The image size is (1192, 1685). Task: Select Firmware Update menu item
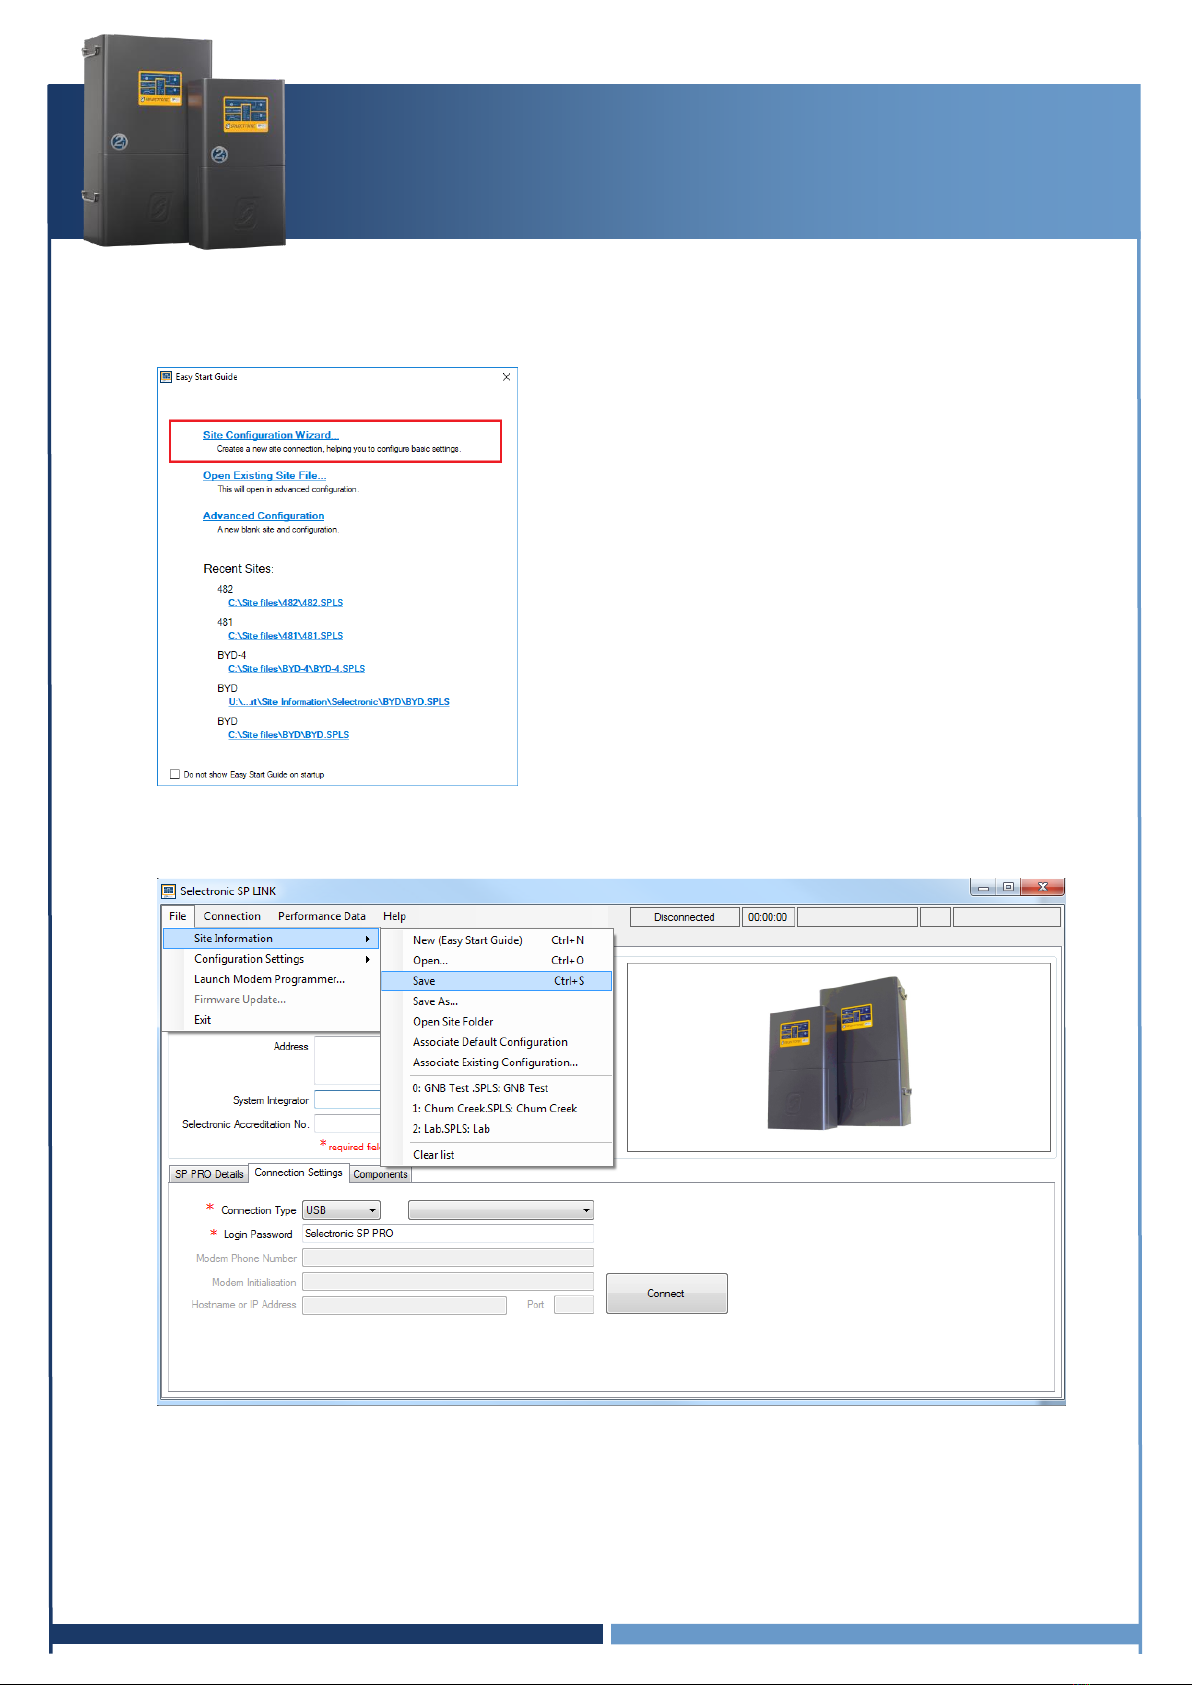tap(271, 1000)
